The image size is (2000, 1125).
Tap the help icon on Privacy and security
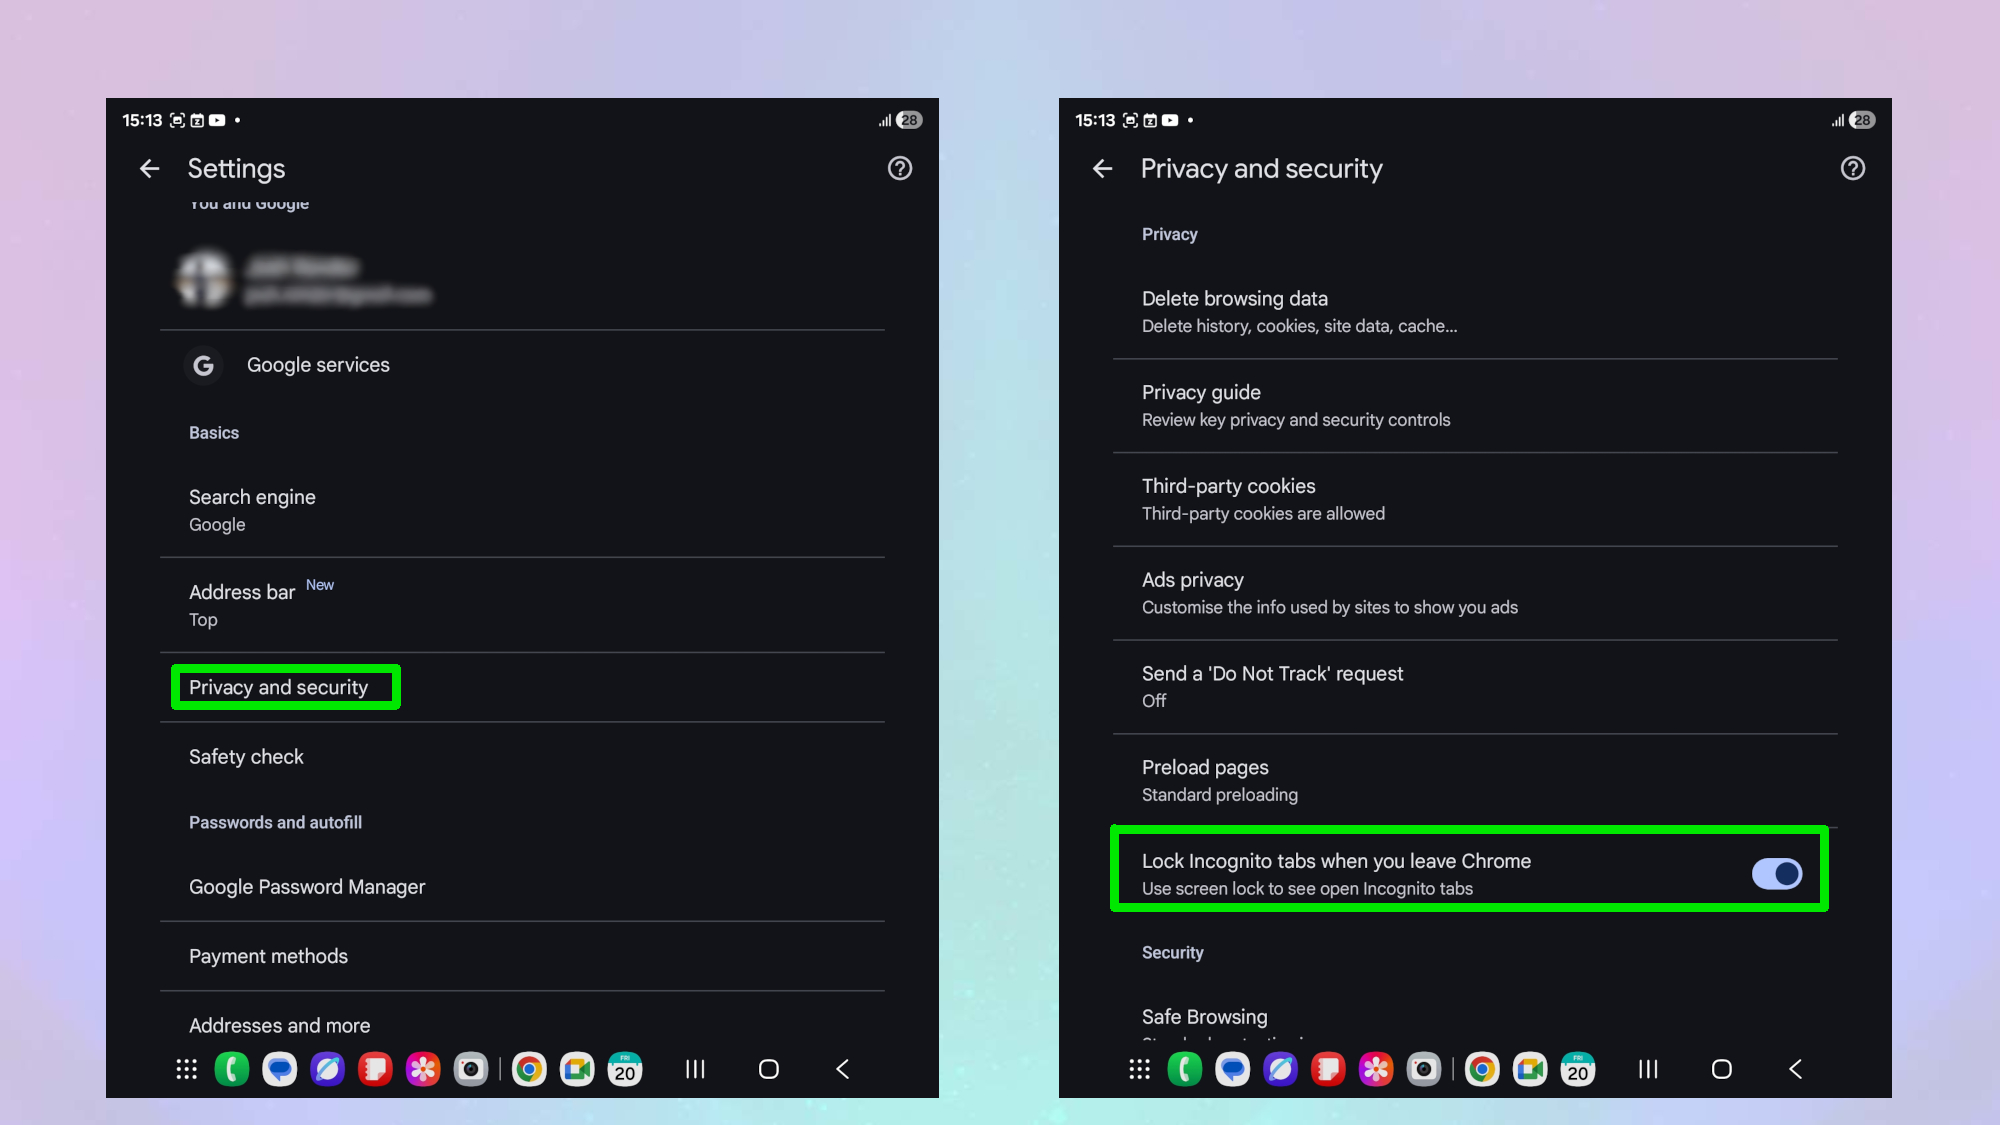(x=1853, y=168)
